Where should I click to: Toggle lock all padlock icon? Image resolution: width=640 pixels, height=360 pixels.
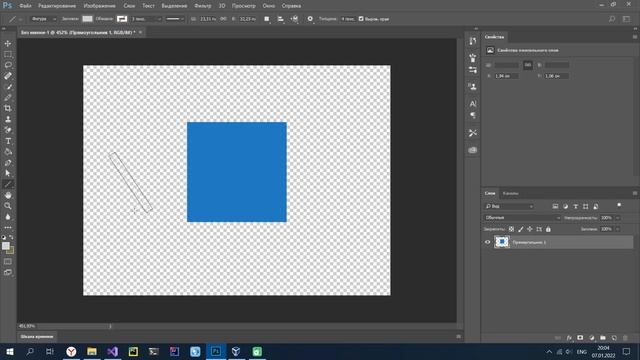tap(548, 229)
